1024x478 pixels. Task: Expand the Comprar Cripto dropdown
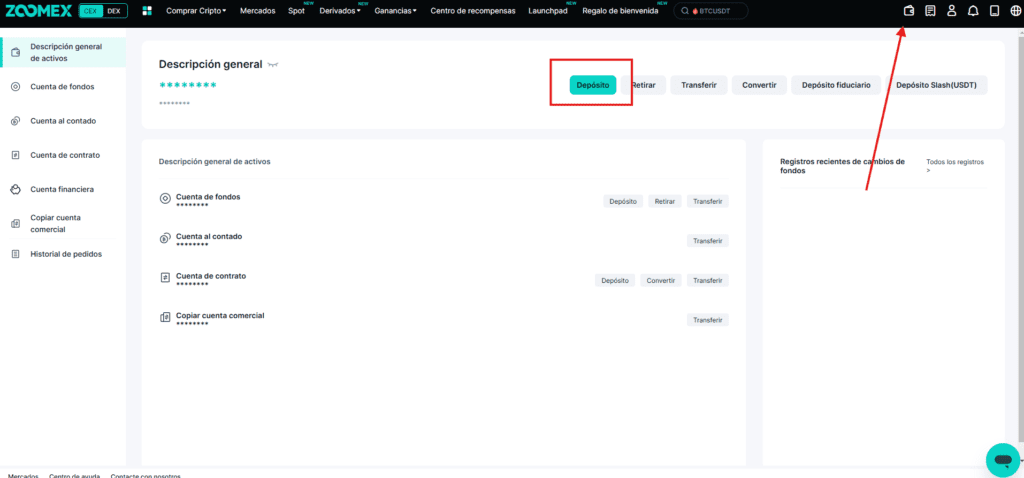[196, 11]
